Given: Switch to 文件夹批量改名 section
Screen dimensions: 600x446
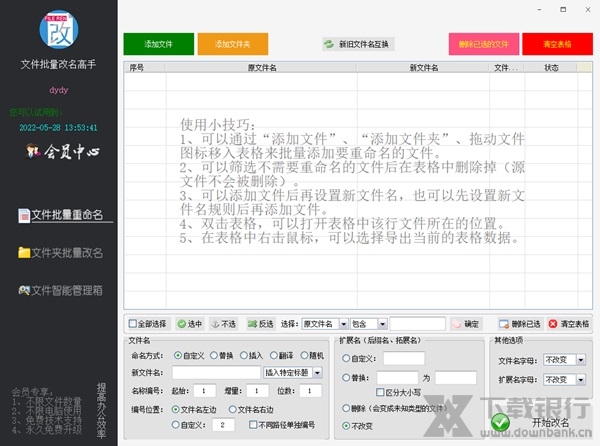Looking at the screenshot, I should (61, 252).
